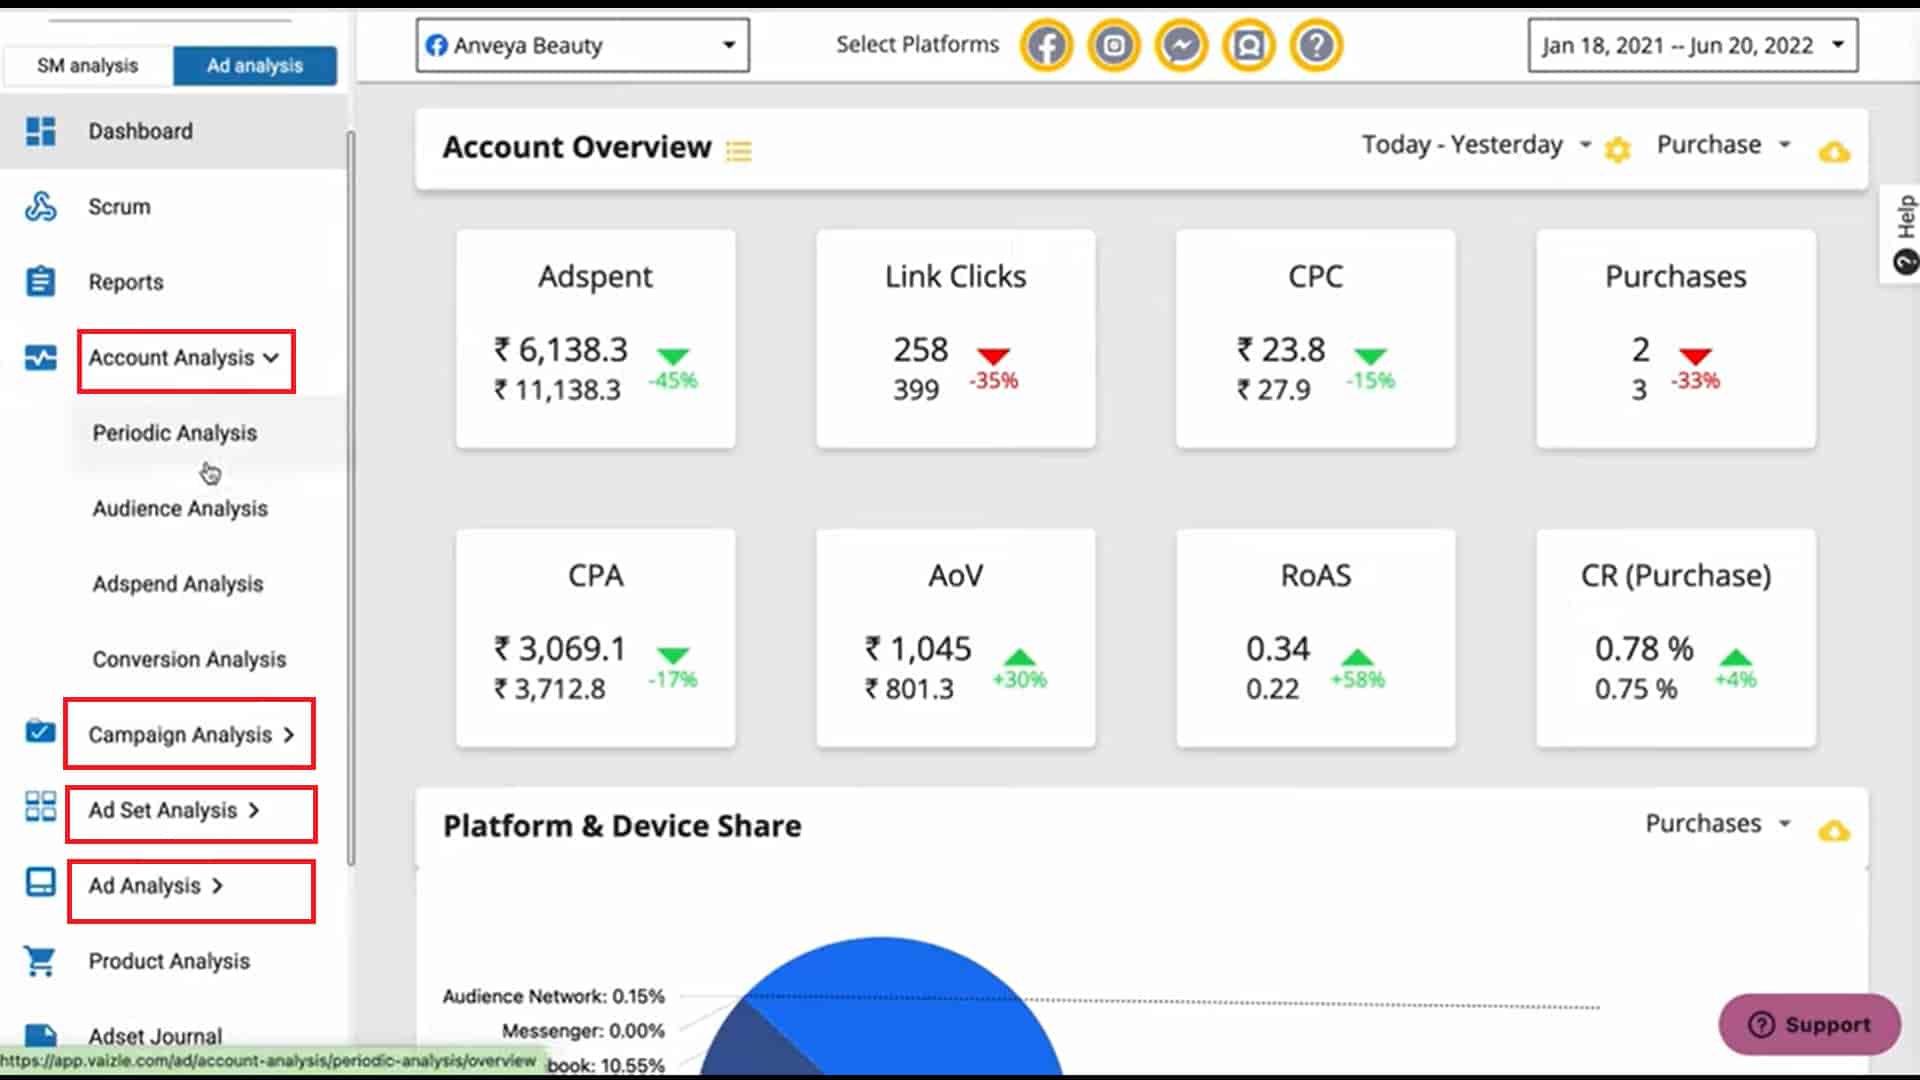Image resolution: width=1920 pixels, height=1080 pixels.
Task: Click the settings gear in Account Overview
Action: point(1618,150)
